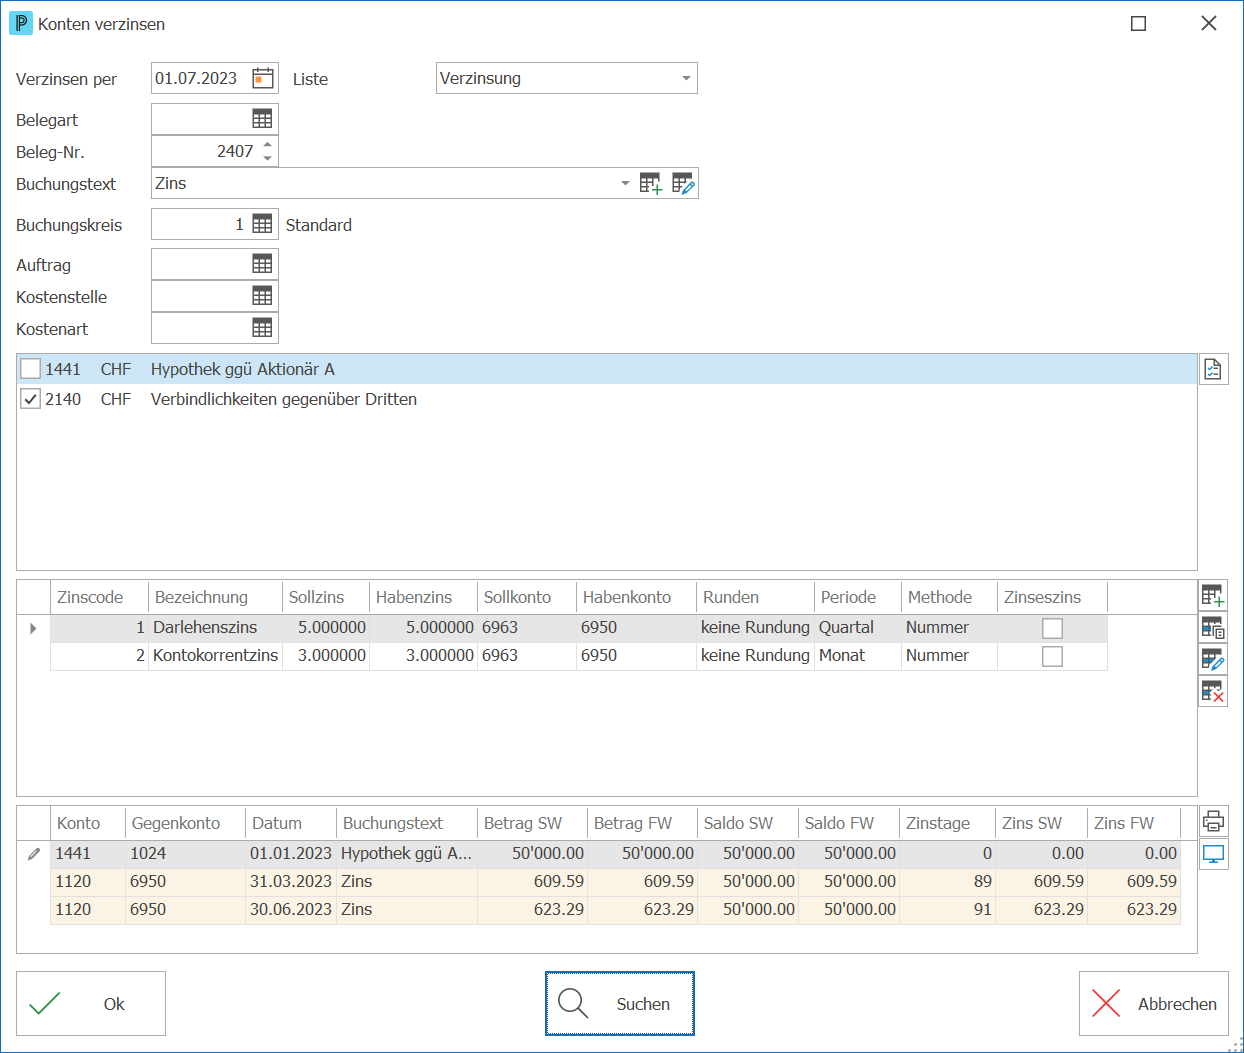Open the Kostenart lookup table
Image resolution: width=1244 pixels, height=1053 pixels.
click(x=262, y=328)
